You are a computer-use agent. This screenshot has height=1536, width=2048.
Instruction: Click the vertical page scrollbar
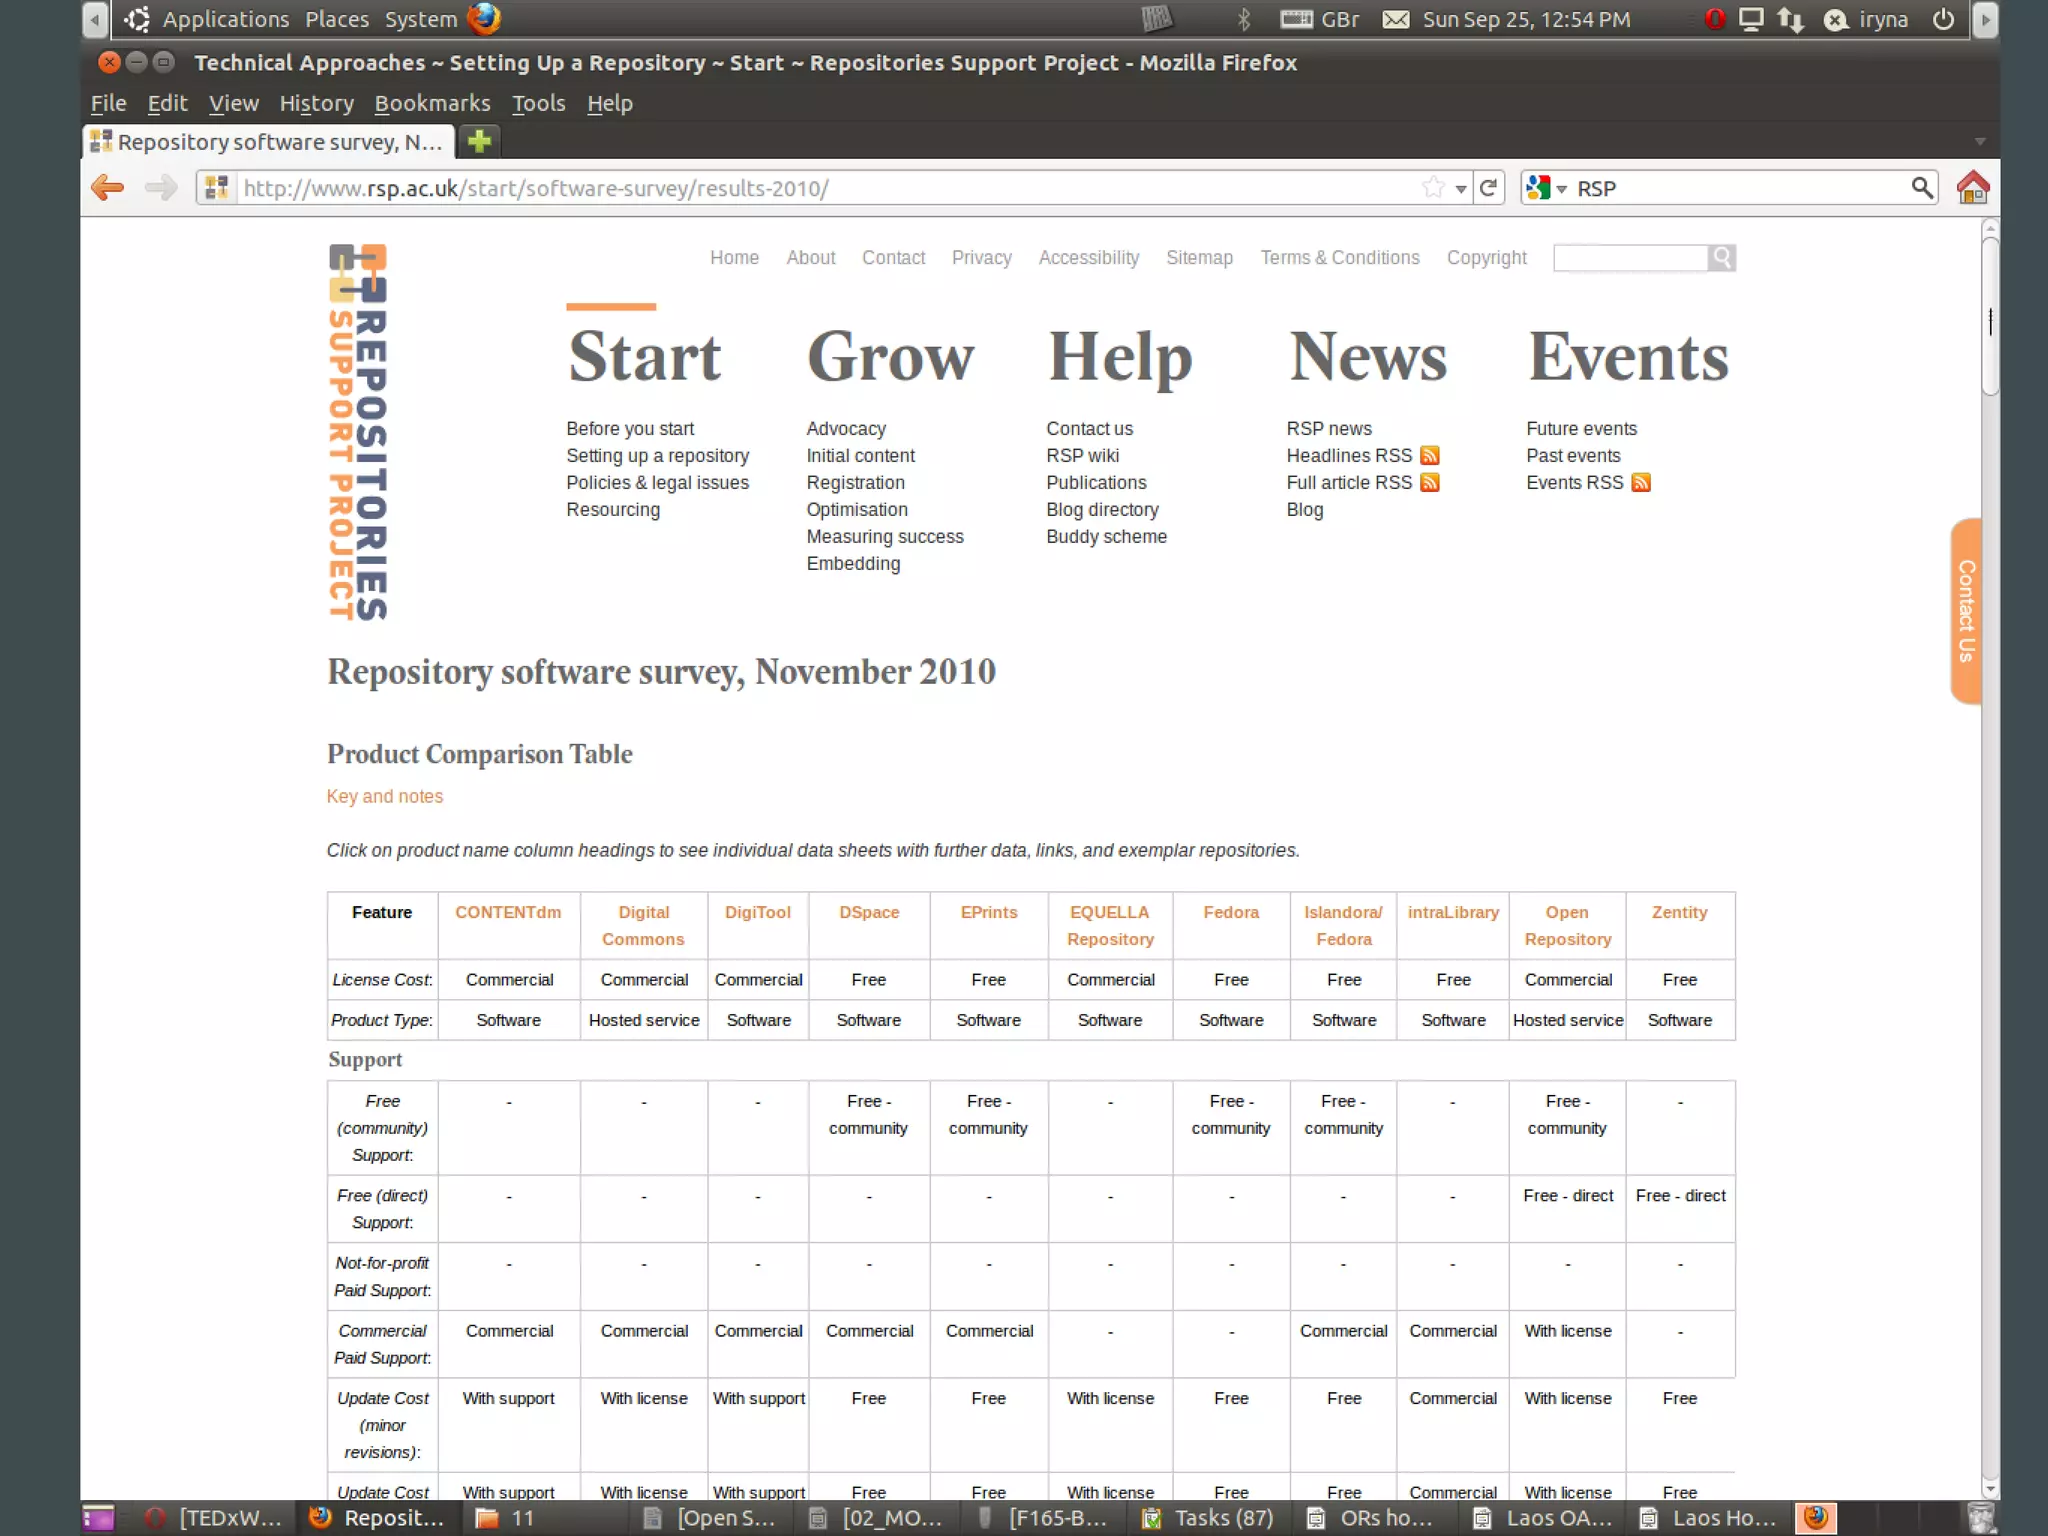[1990, 320]
